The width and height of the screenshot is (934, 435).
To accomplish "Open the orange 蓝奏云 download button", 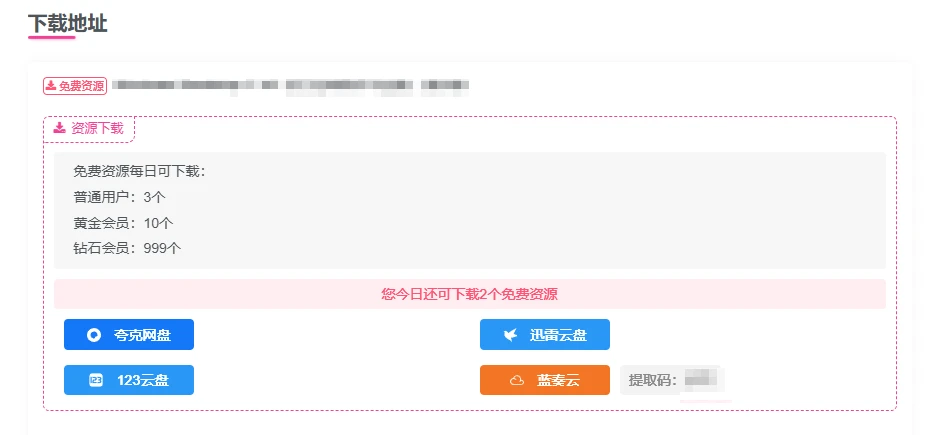I will pos(544,380).
